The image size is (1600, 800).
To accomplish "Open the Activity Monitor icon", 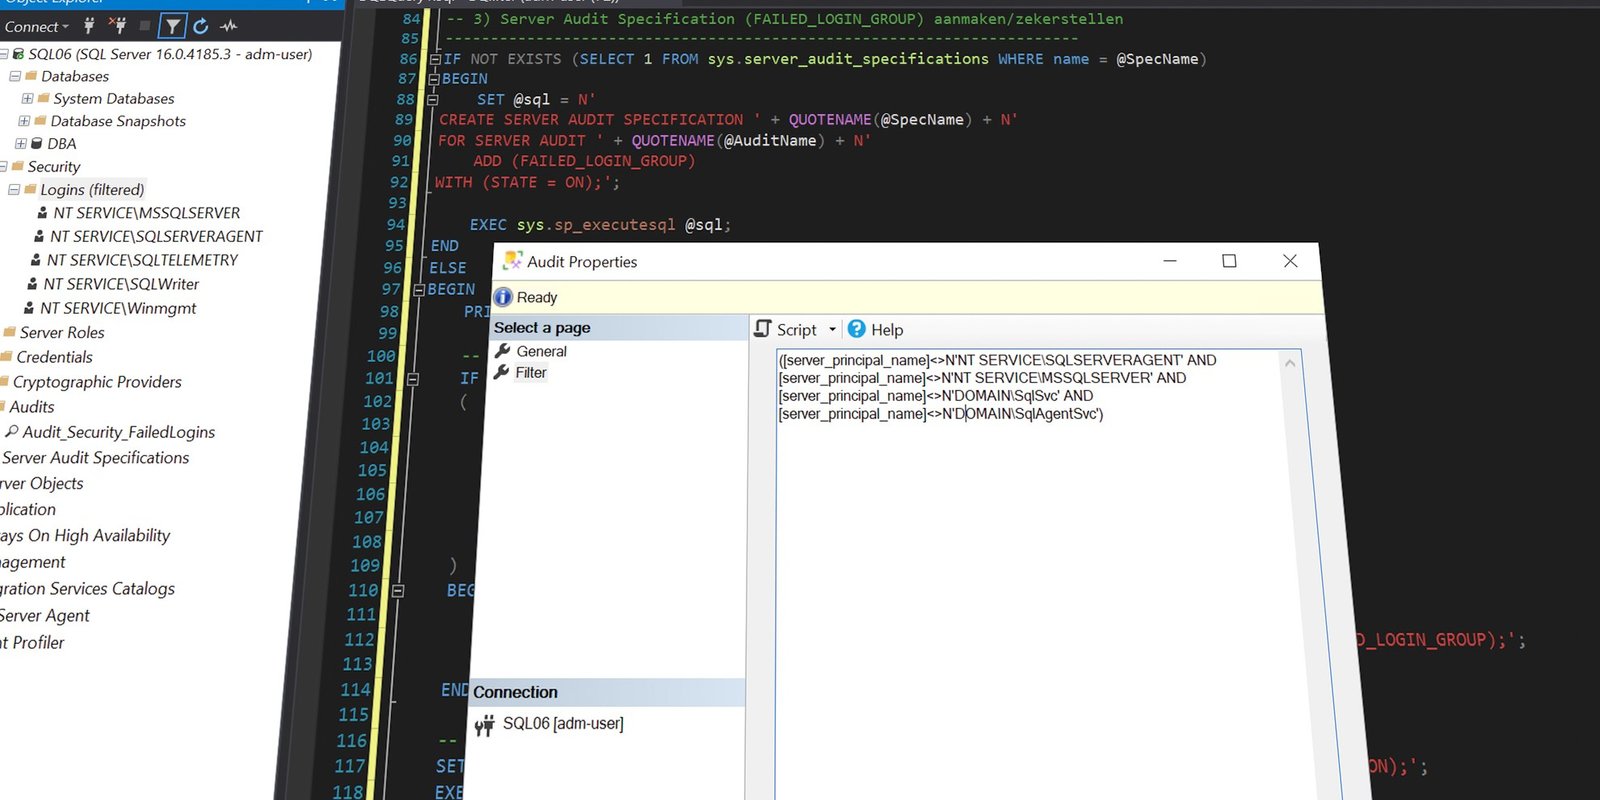I will click(229, 26).
